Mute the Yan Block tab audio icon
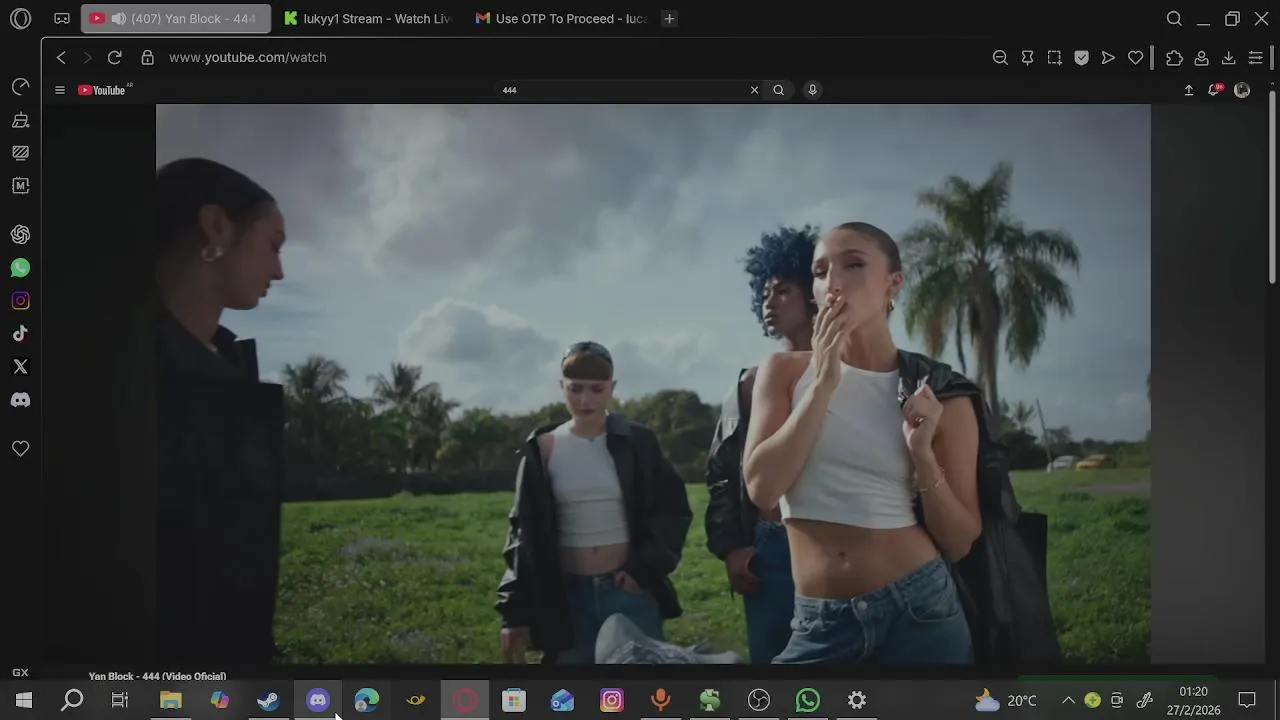 click(119, 19)
